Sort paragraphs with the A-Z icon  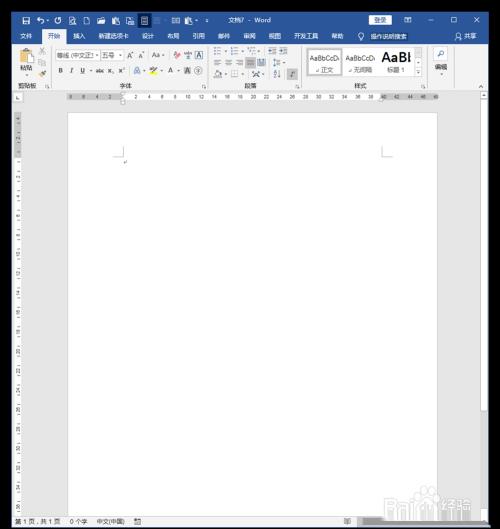point(277,74)
